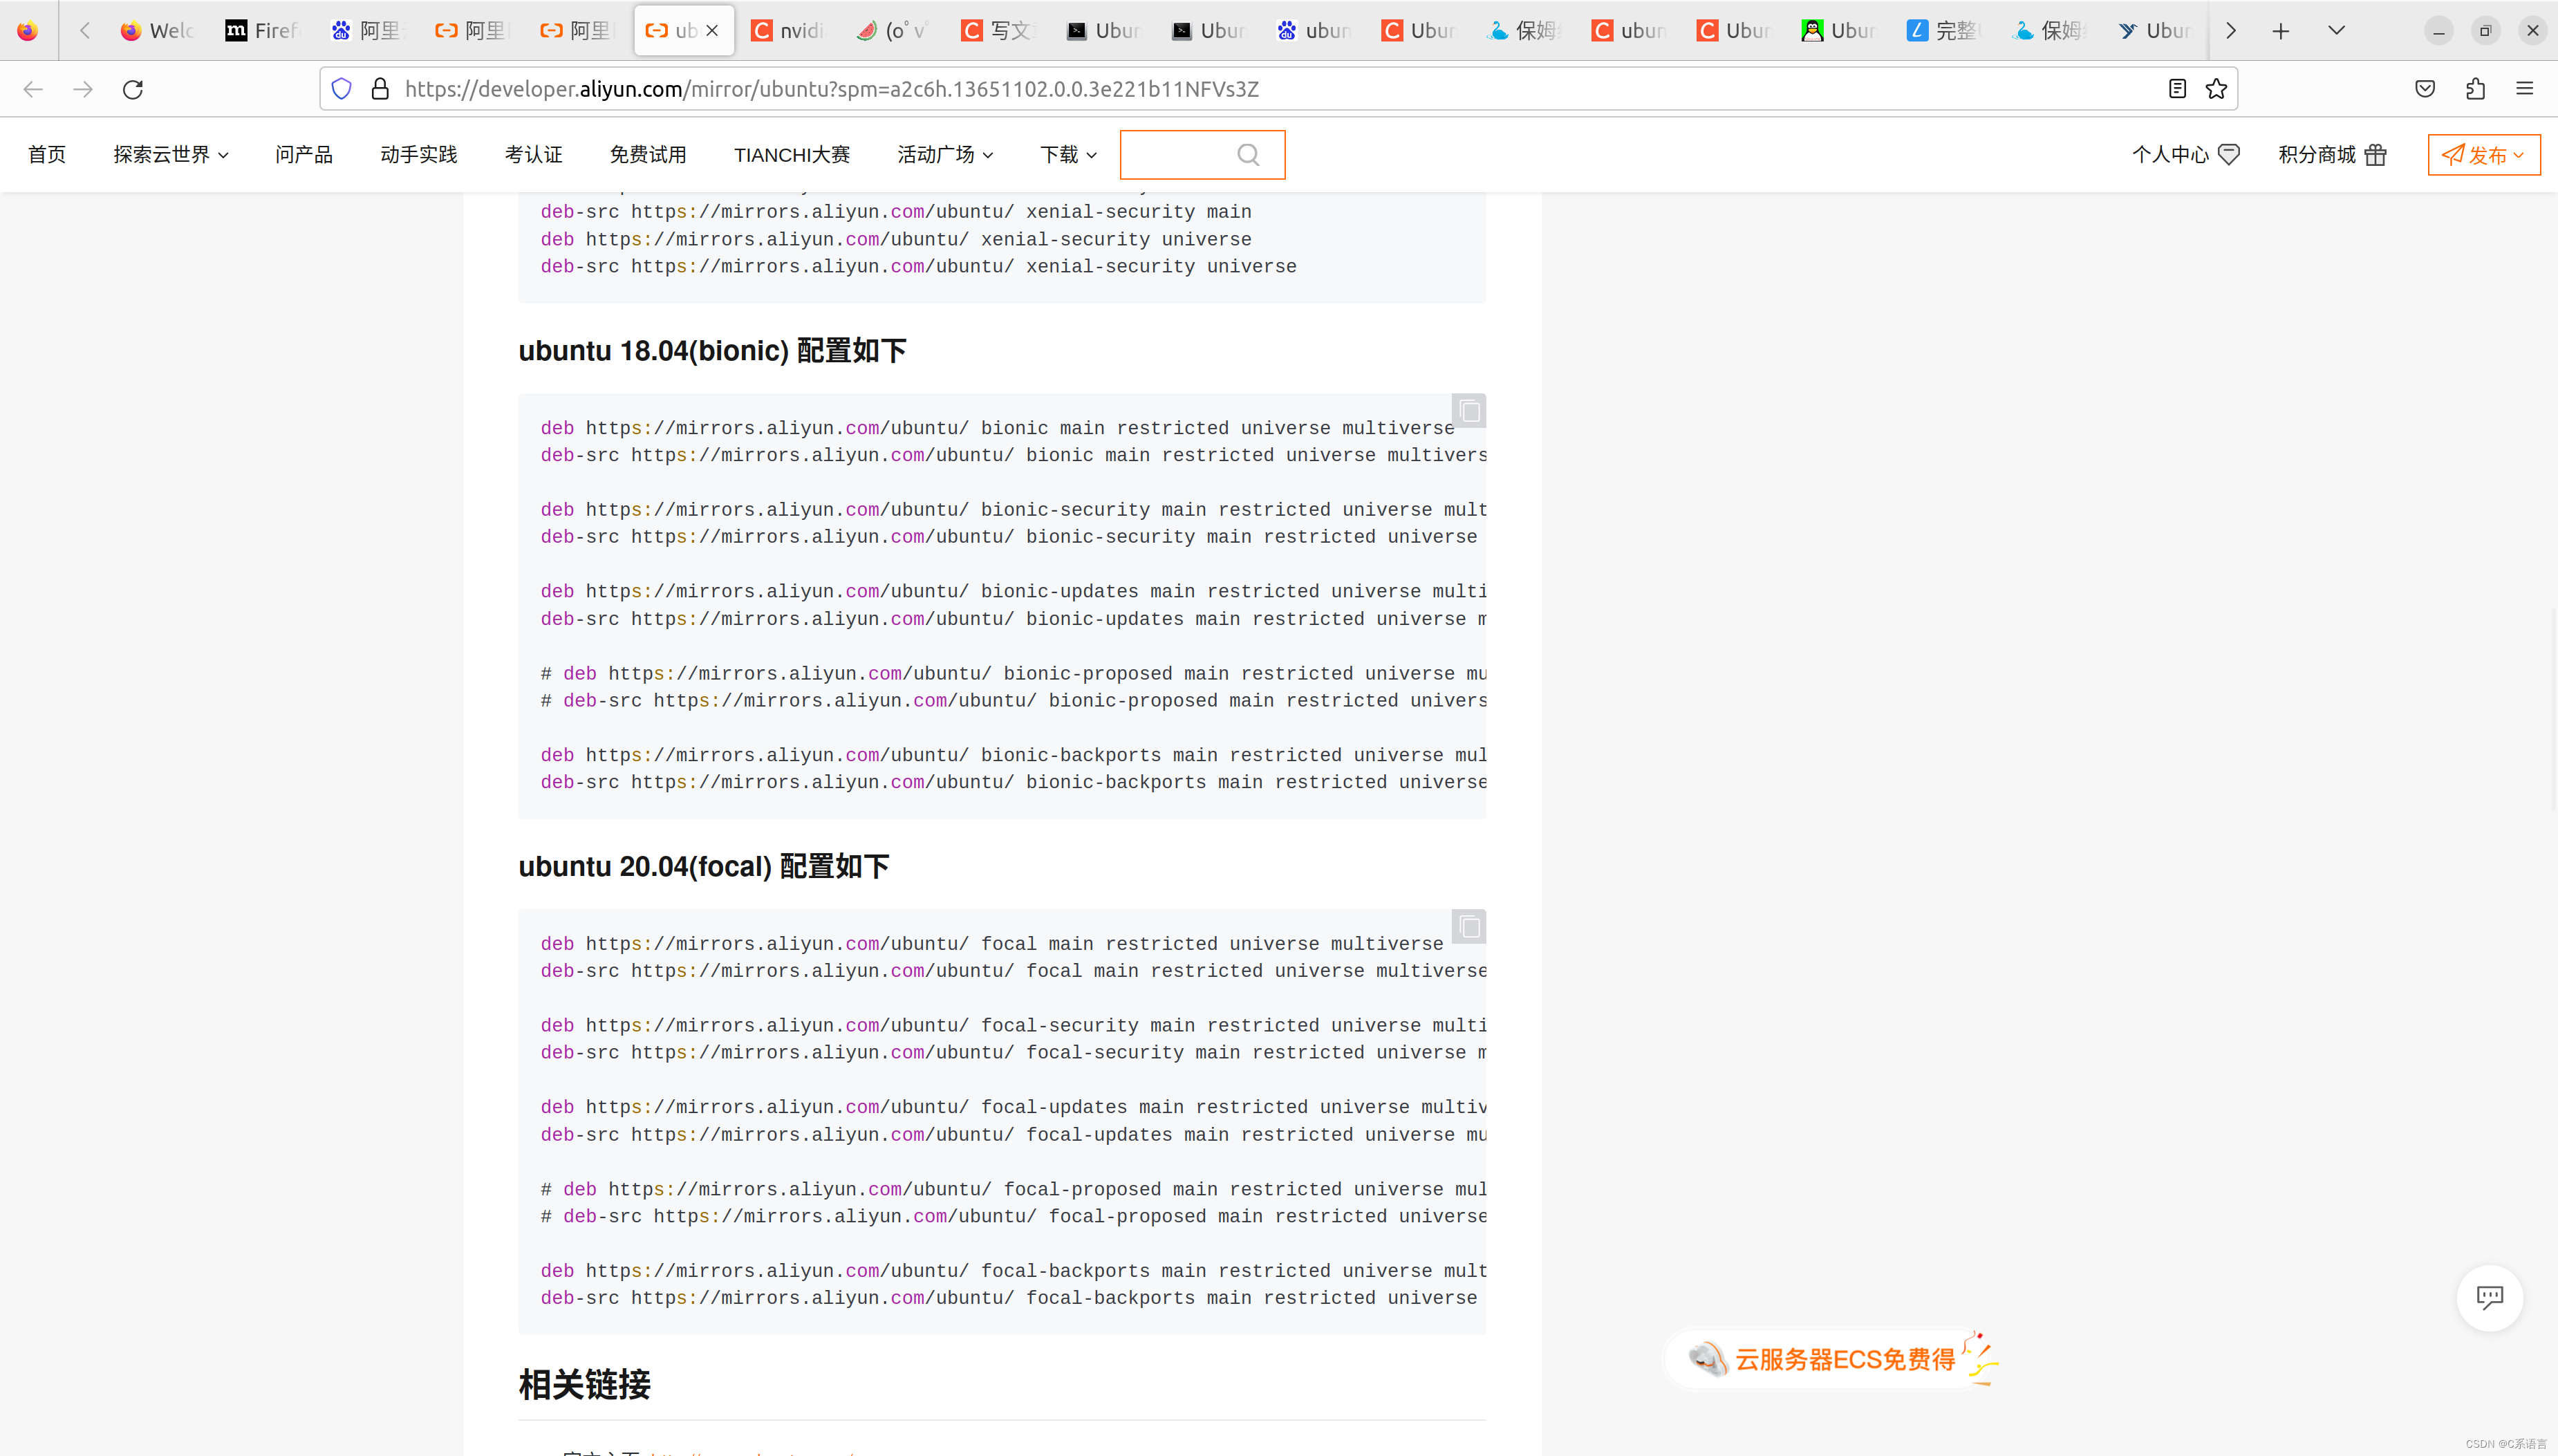
Task: Open the TIANCHI大赛 nav item
Action: (792, 155)
